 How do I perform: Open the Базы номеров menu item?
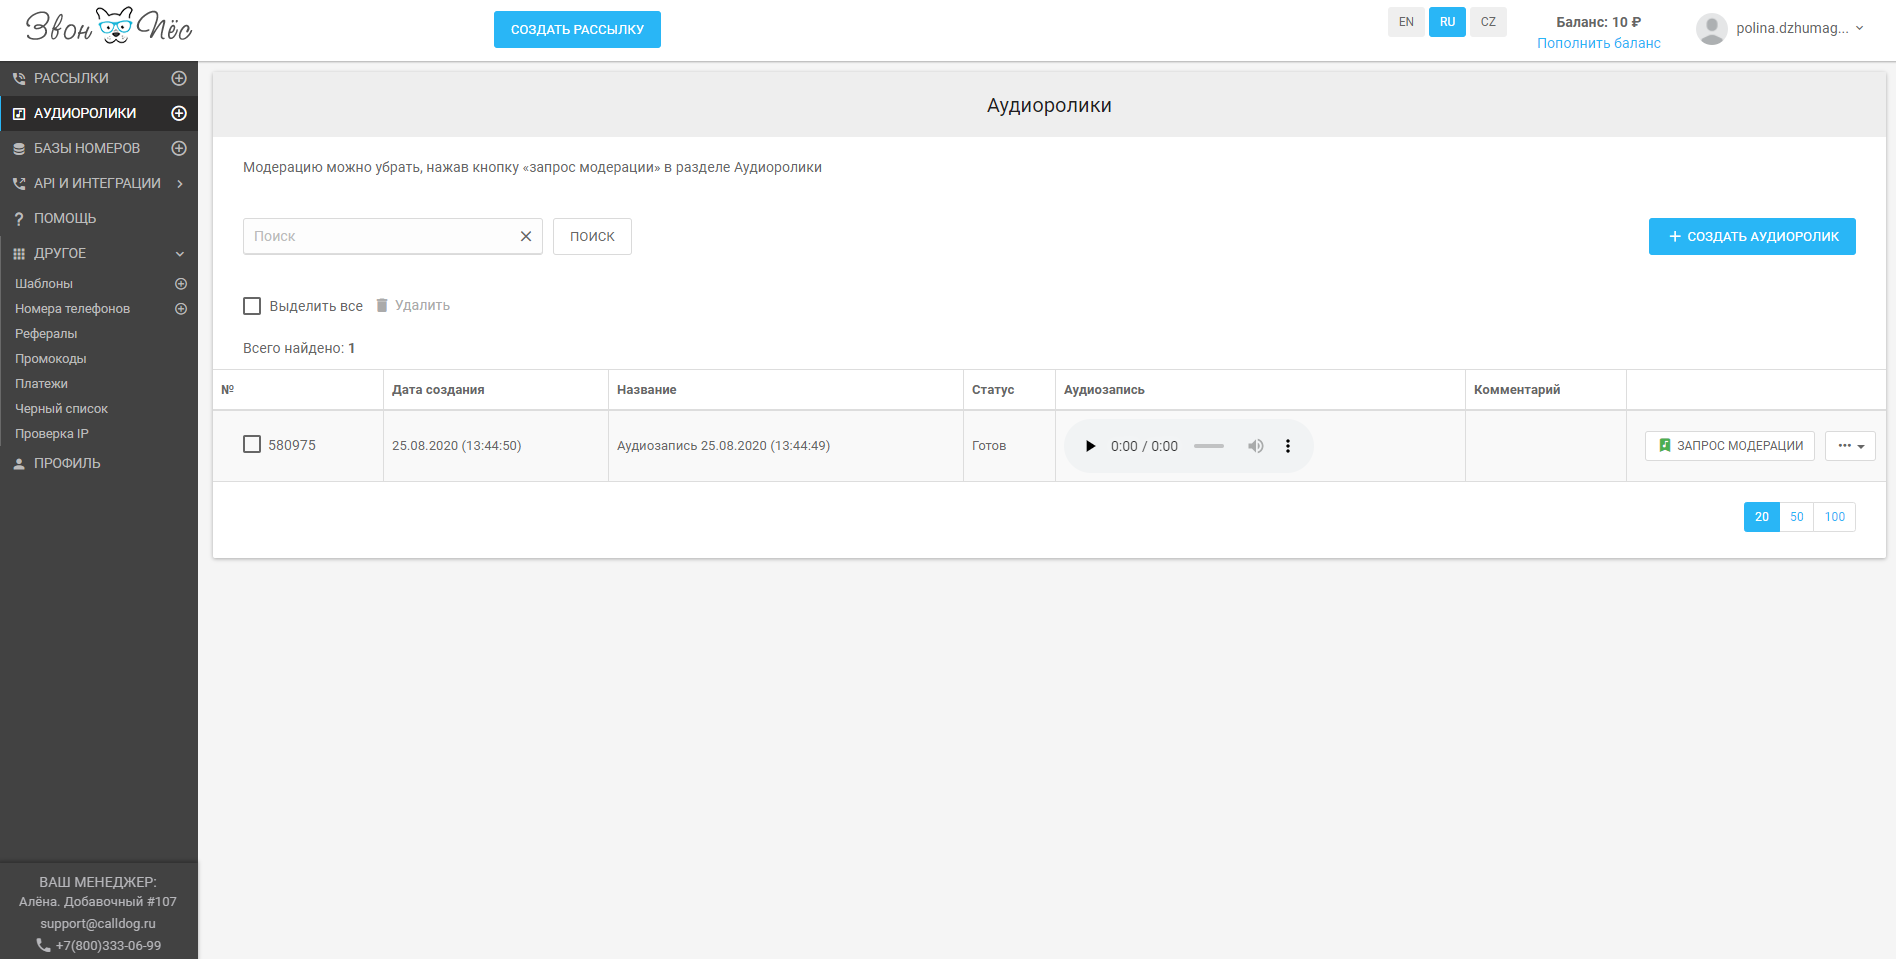pyautogui.click(x=87, y=148)
